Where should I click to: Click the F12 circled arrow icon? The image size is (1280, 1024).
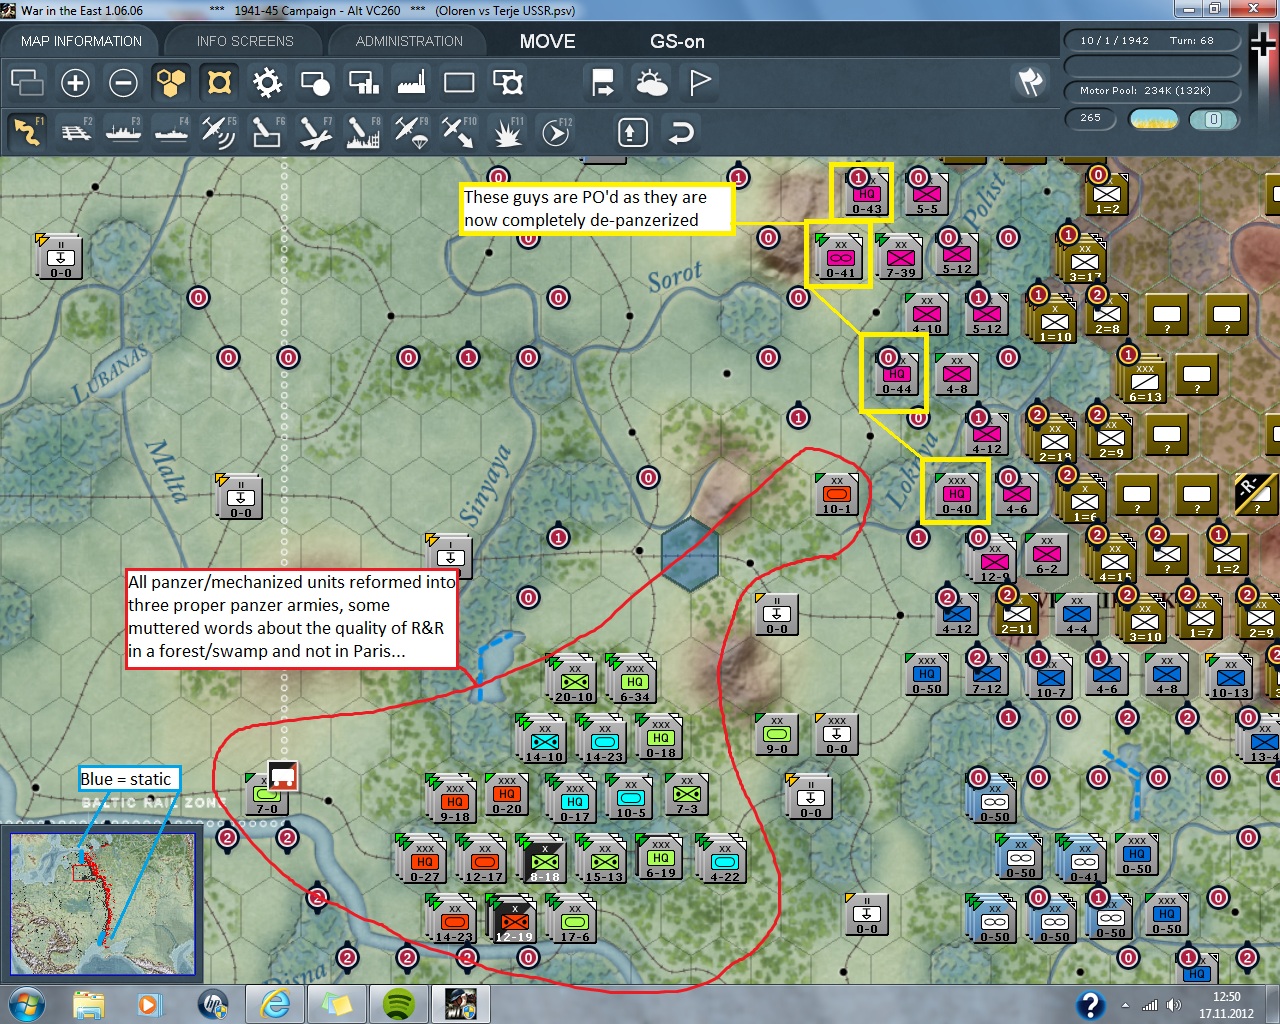point(555,132)
